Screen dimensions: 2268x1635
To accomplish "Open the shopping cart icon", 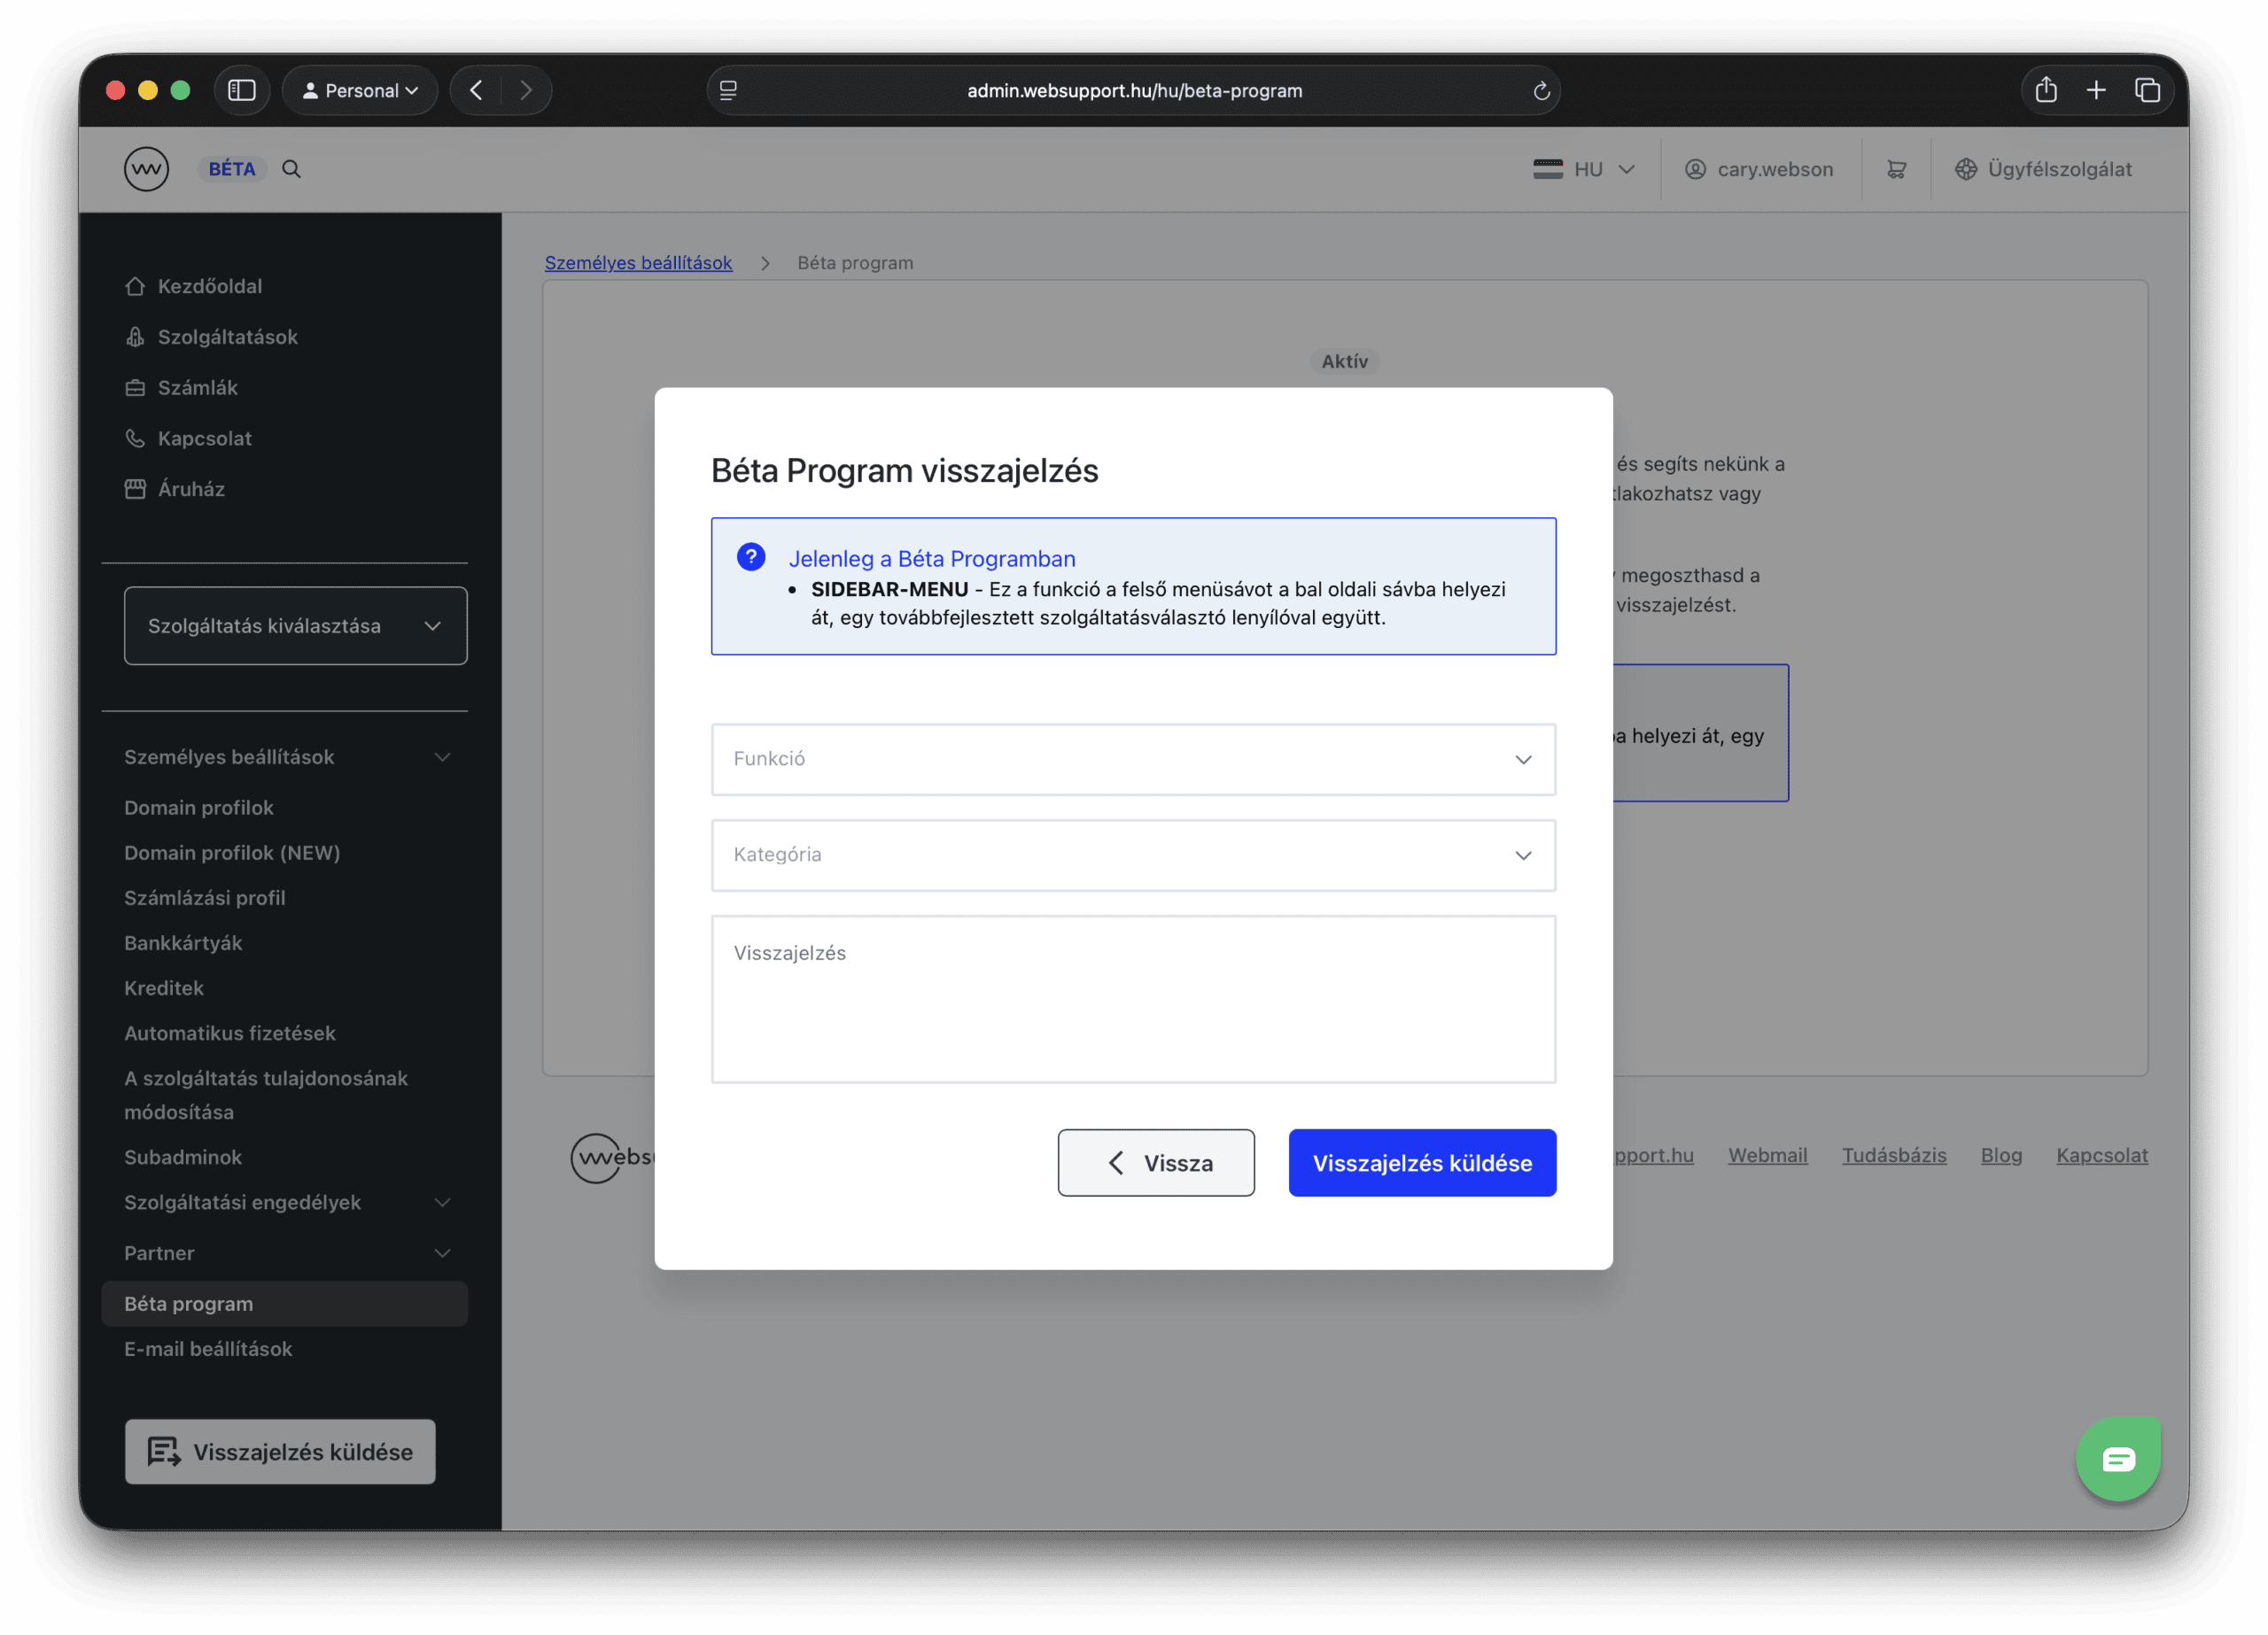I will 1896,169.
